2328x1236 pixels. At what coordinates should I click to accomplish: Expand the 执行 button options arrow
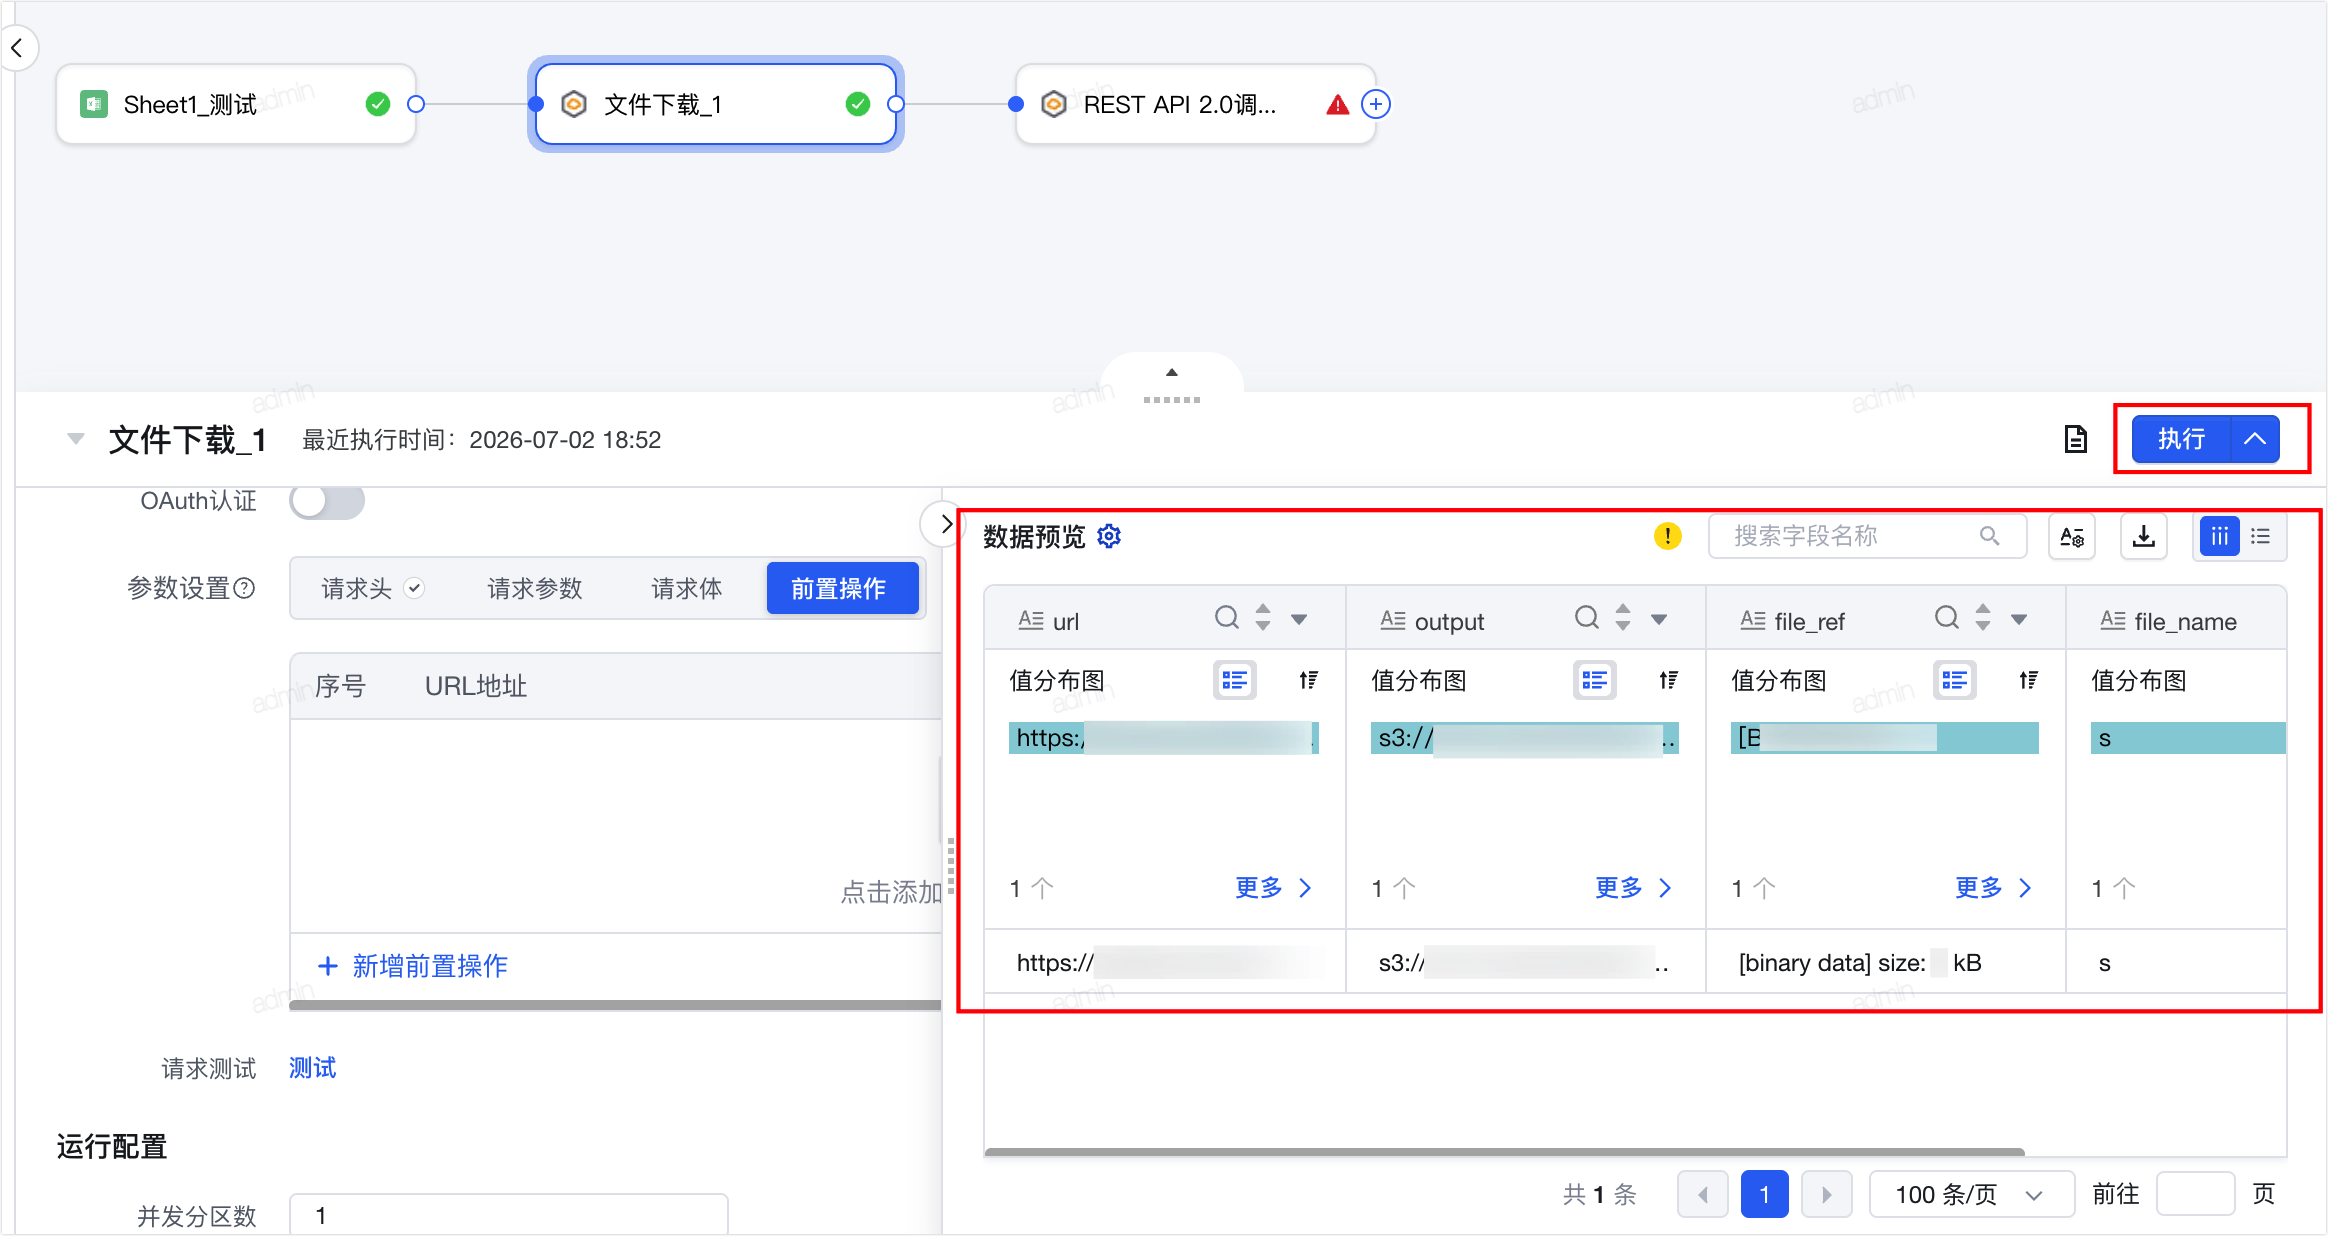click(x=2255, y=439)
